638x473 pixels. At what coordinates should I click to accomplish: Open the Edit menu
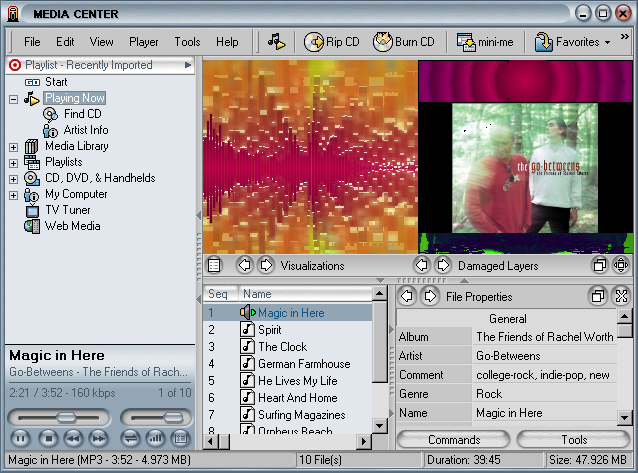click(65, 42)
